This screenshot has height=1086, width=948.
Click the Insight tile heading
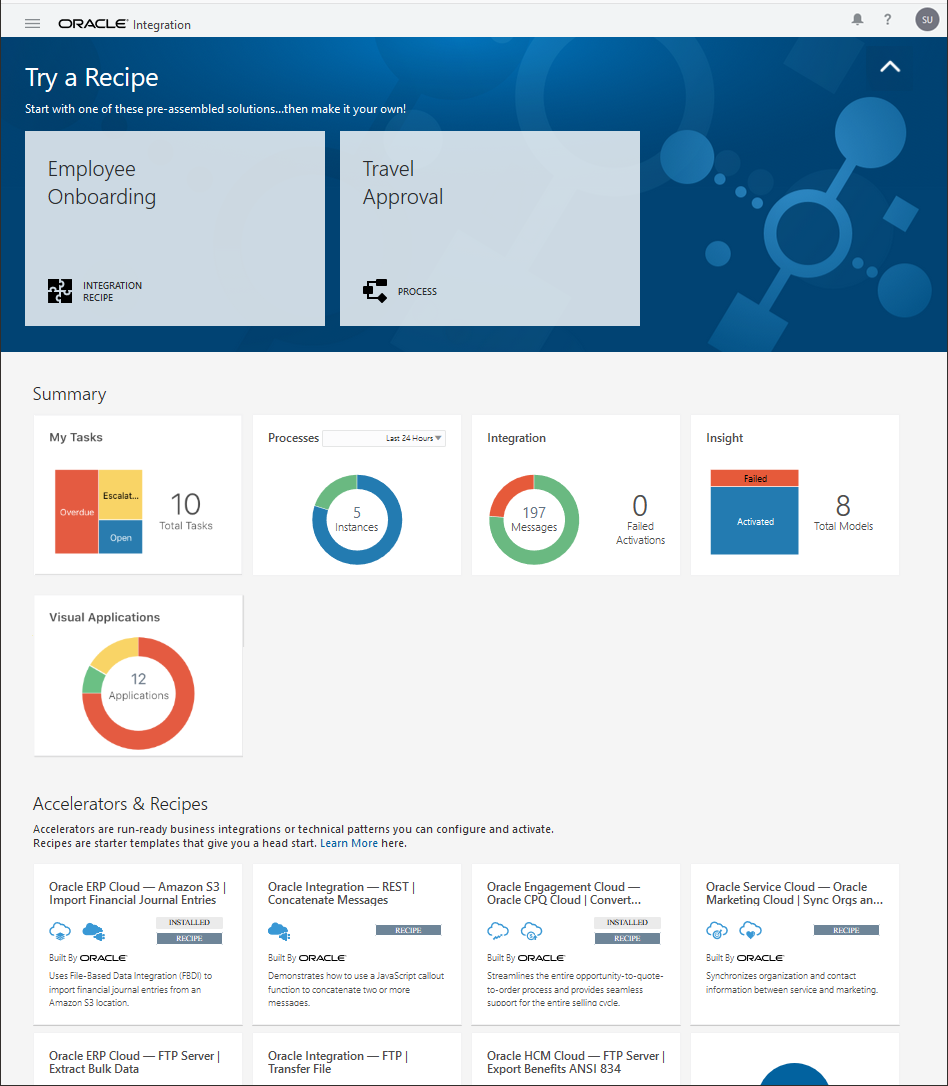coord(724,438)
